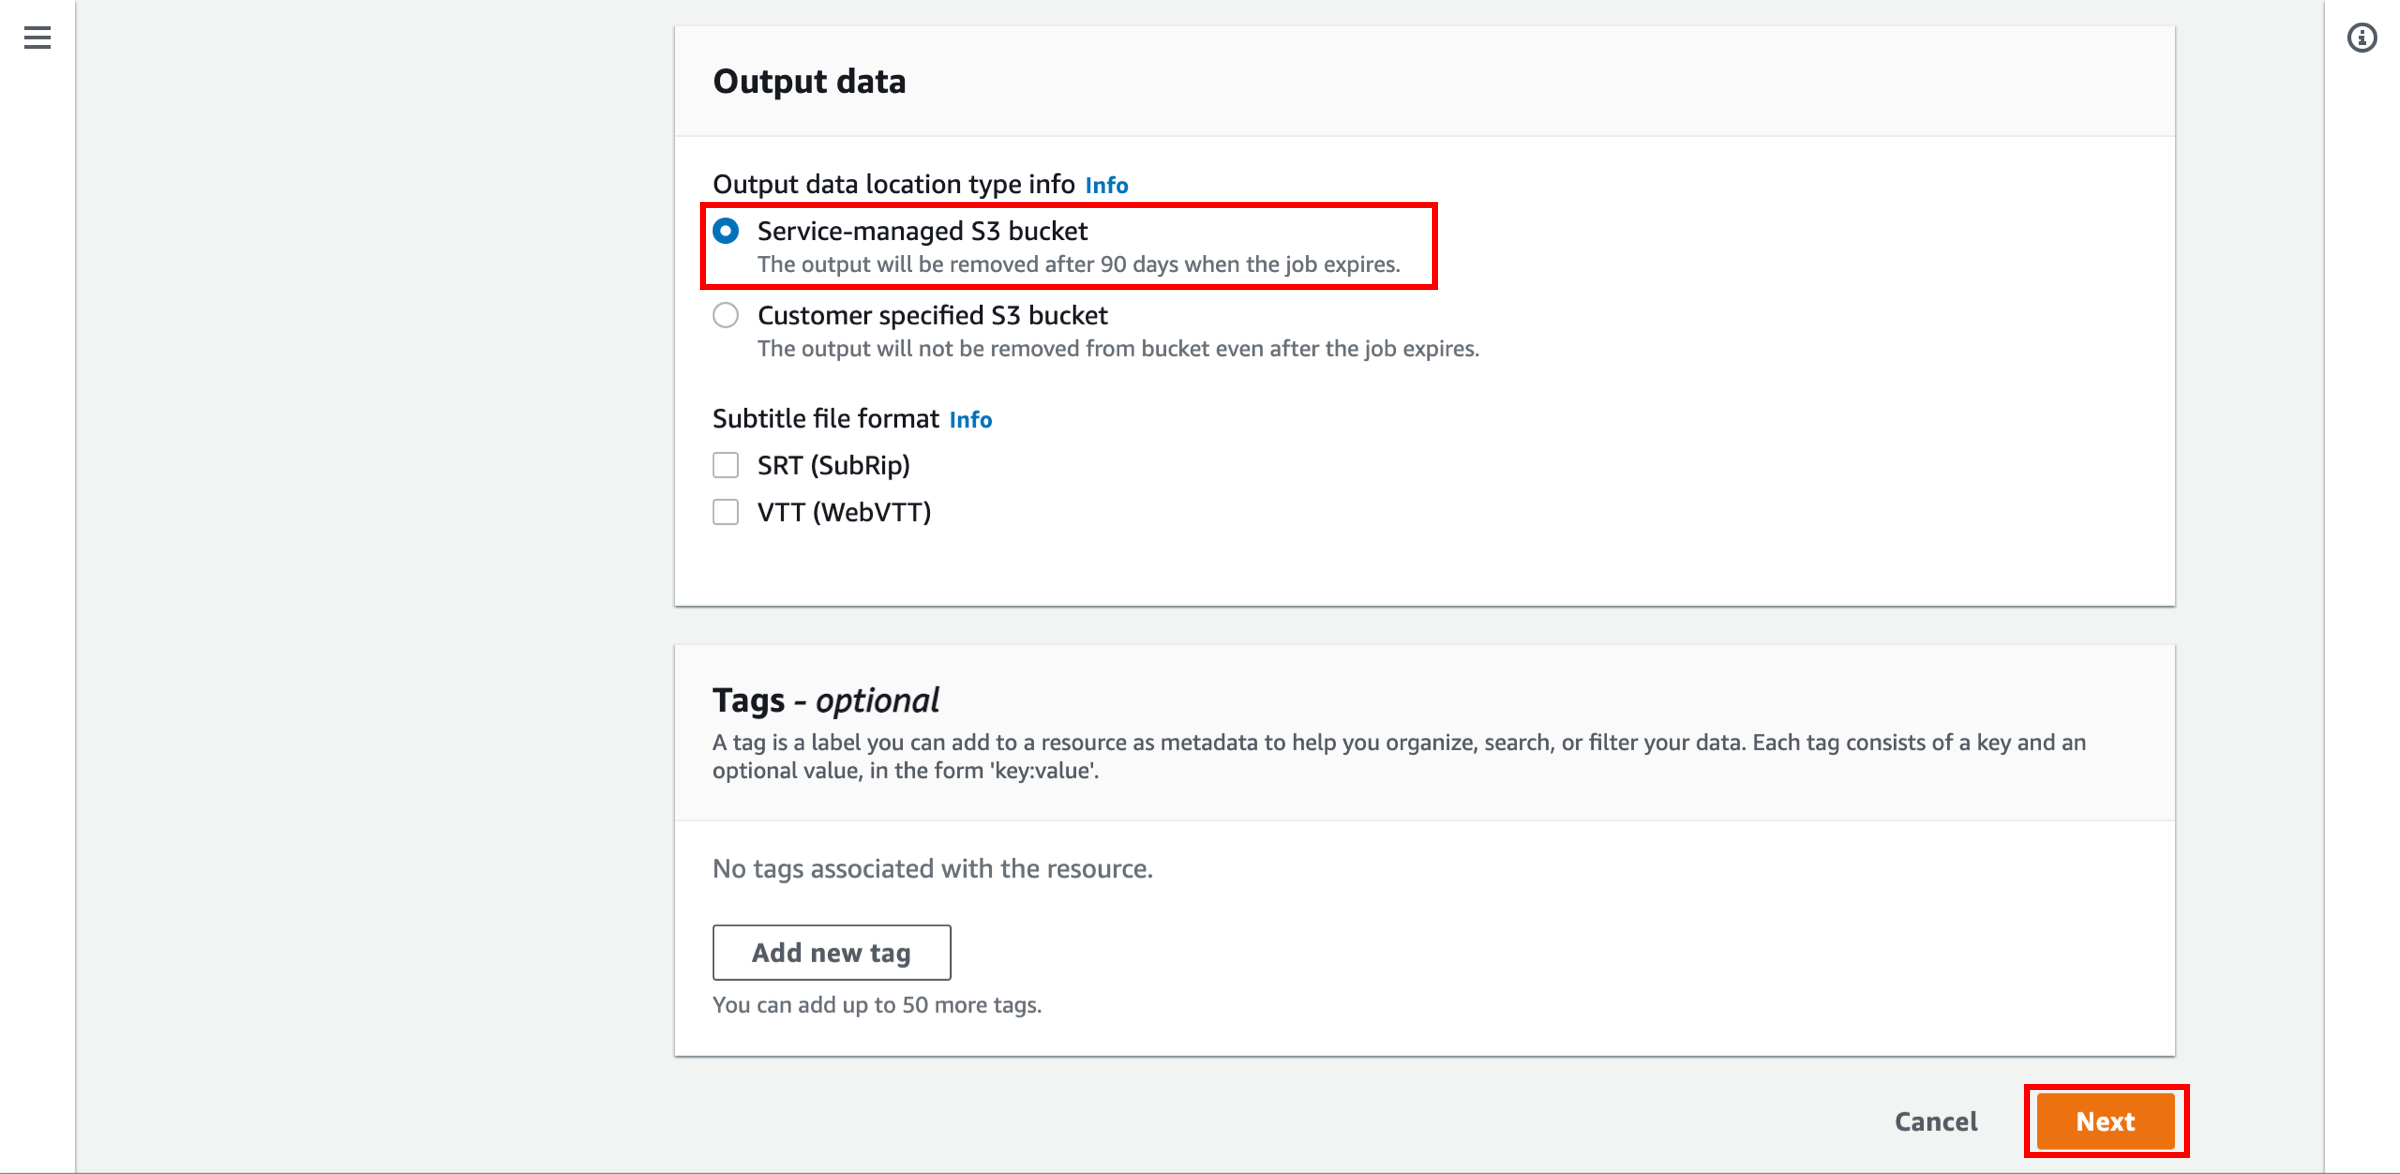
Task: Open the Info link for subtitle file format
Action: click(969, 419)
